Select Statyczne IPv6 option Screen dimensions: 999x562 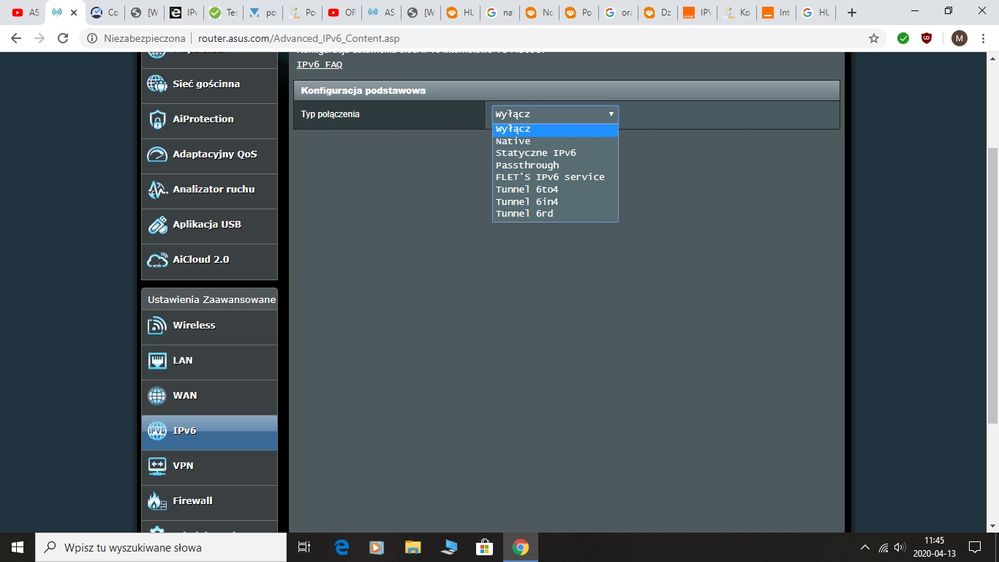535,153
